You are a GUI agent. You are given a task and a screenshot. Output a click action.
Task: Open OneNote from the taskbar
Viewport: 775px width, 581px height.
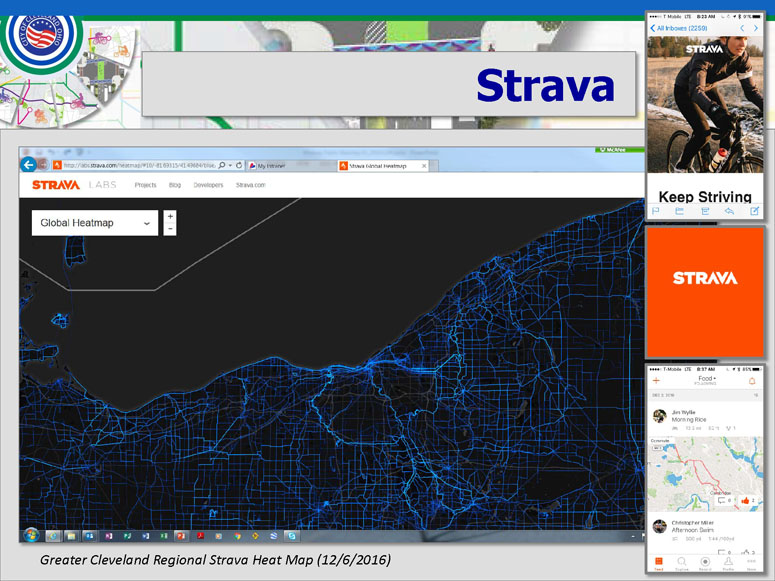(x=109, y=536)
